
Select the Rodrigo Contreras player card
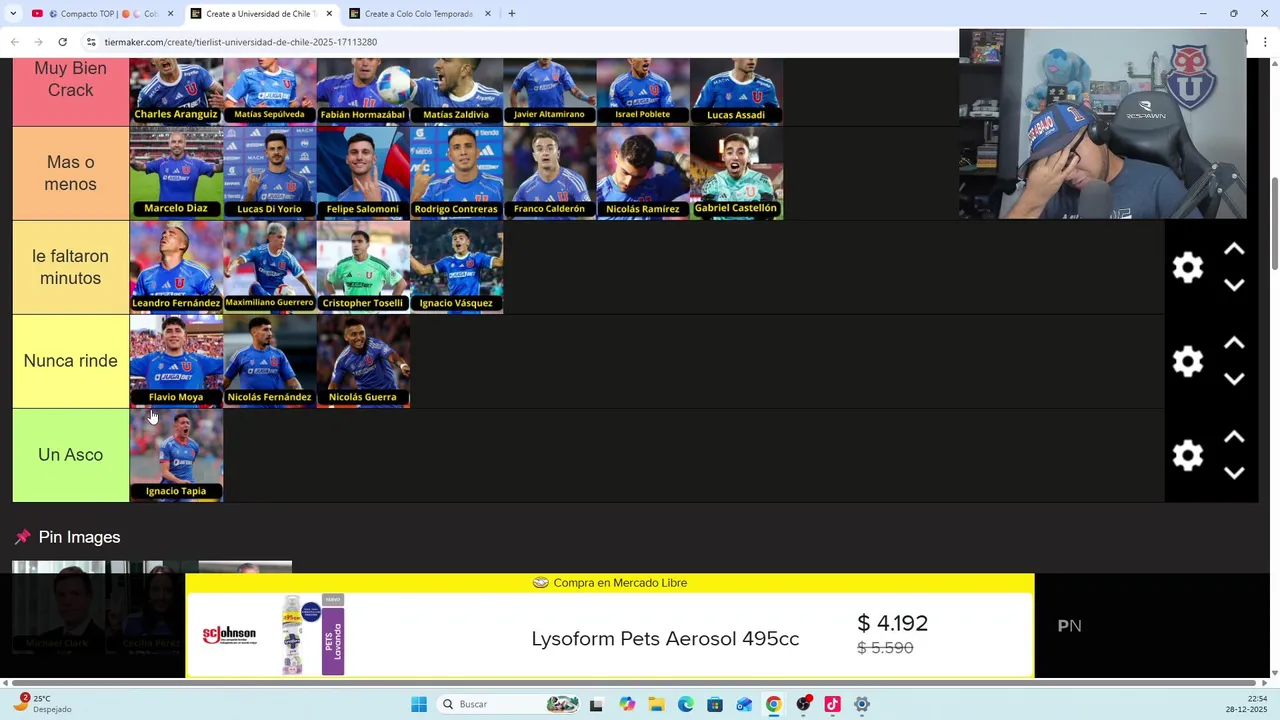[456, 173]
